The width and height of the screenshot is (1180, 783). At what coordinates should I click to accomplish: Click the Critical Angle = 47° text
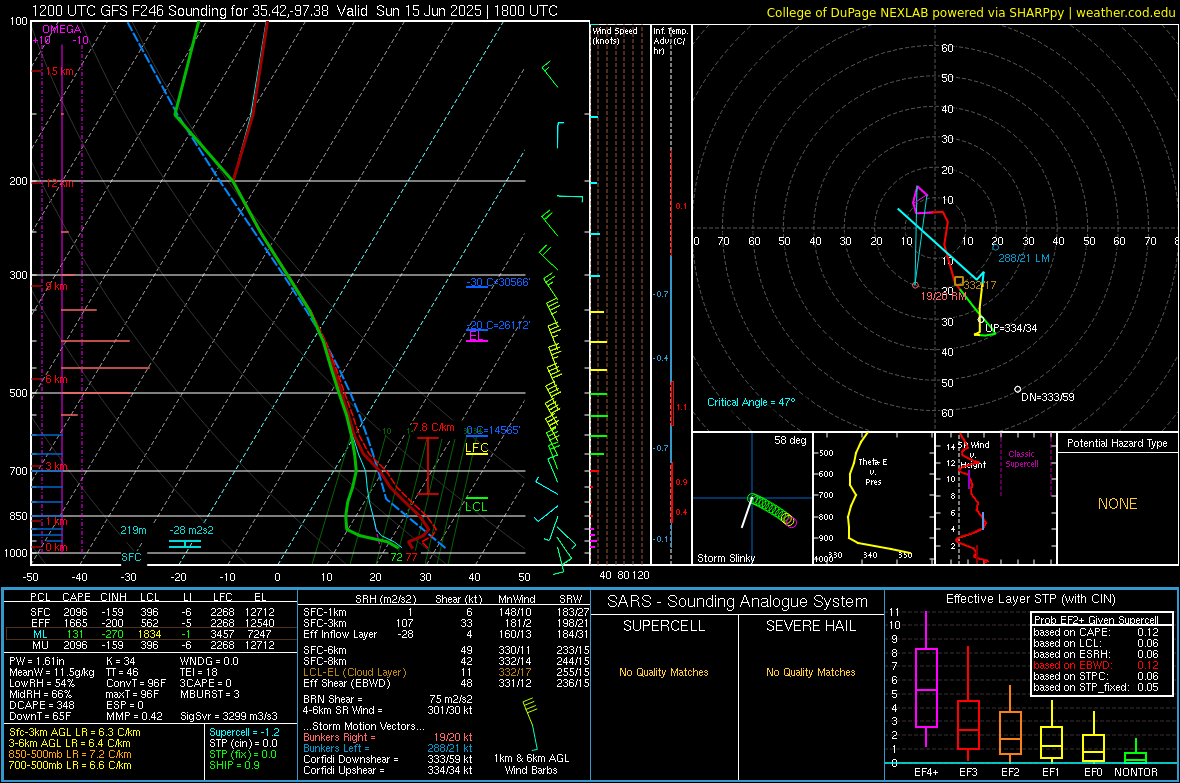tap(750, 402)
